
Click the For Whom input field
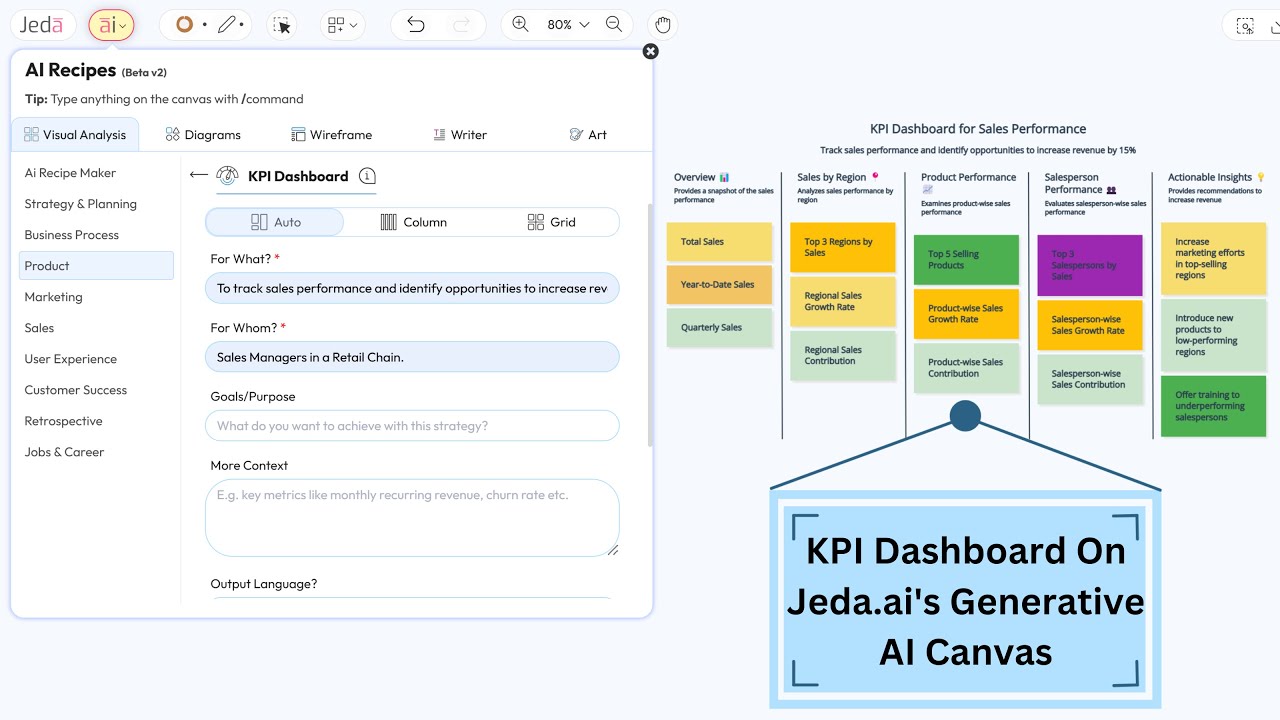[x=412, y=357]
